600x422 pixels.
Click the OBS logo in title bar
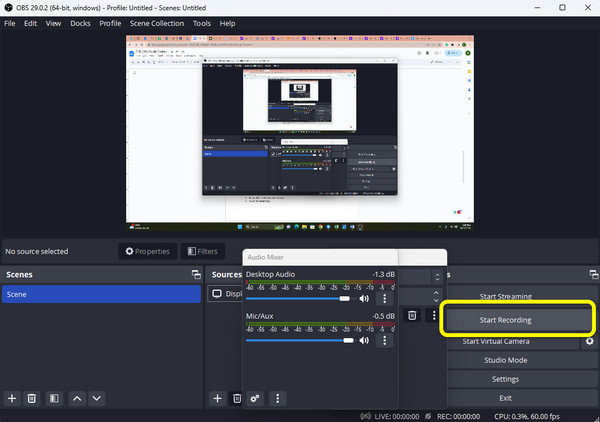pos(8,8)
